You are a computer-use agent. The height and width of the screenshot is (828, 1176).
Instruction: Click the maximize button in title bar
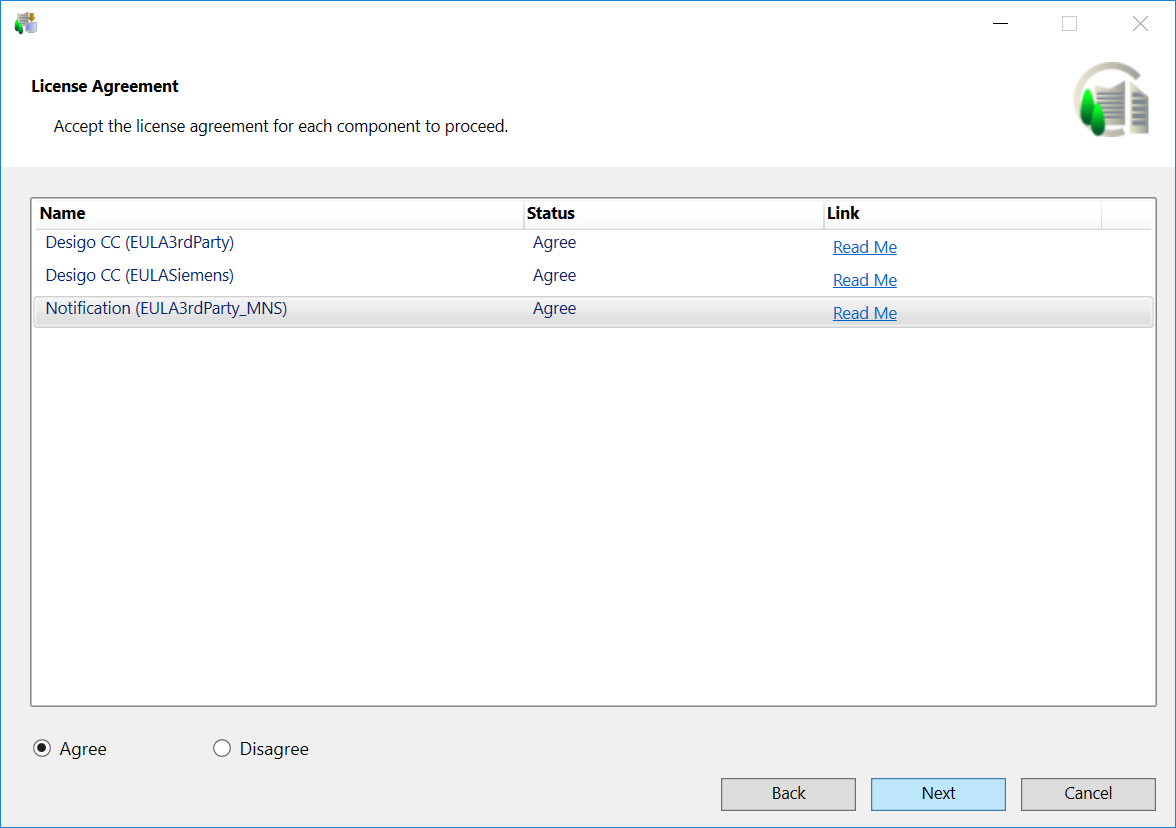tap(1069, 23)
